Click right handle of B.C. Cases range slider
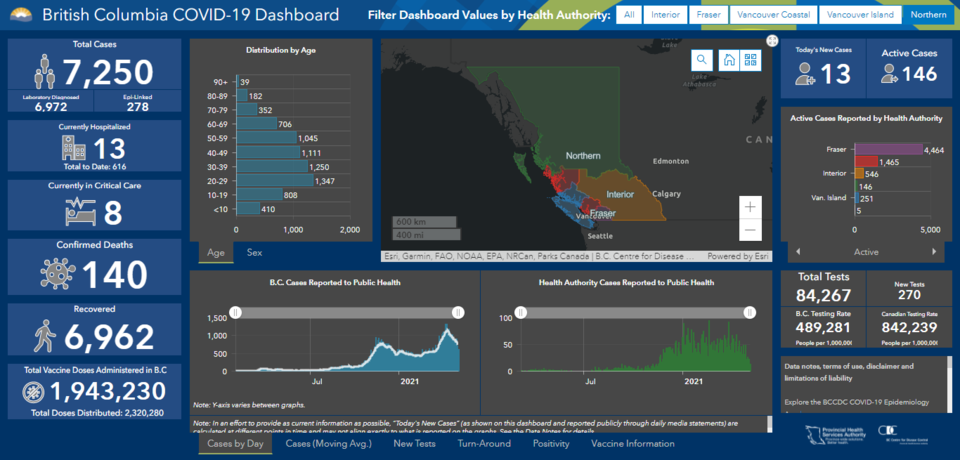The width and height of the screenshot is (960, 460). [x=458, y=312]
